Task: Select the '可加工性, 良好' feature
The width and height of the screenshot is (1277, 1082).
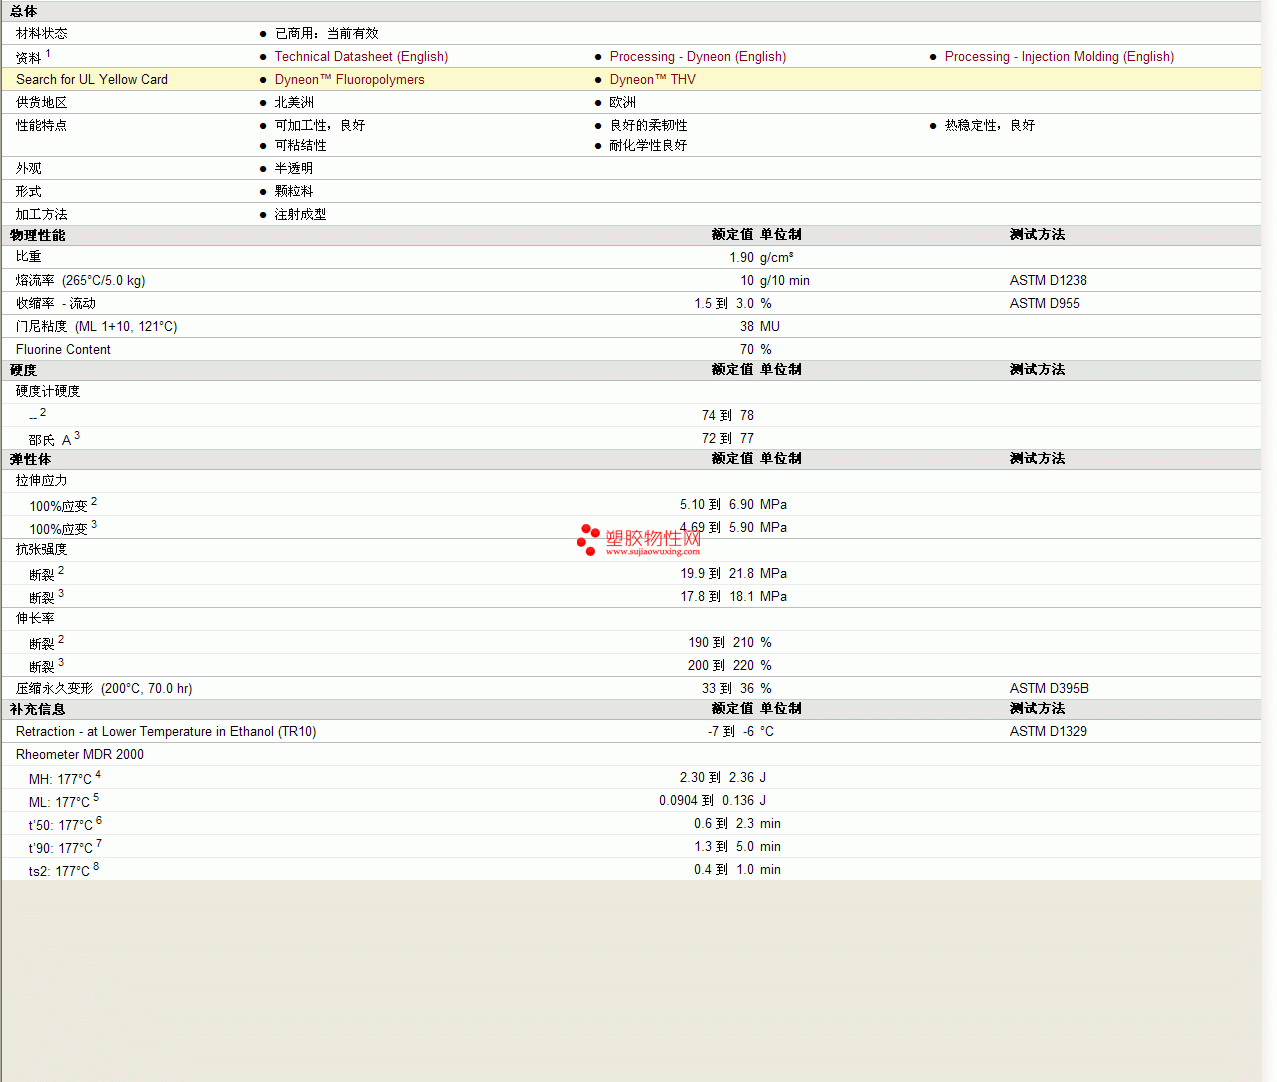Action: coord(320,126)
